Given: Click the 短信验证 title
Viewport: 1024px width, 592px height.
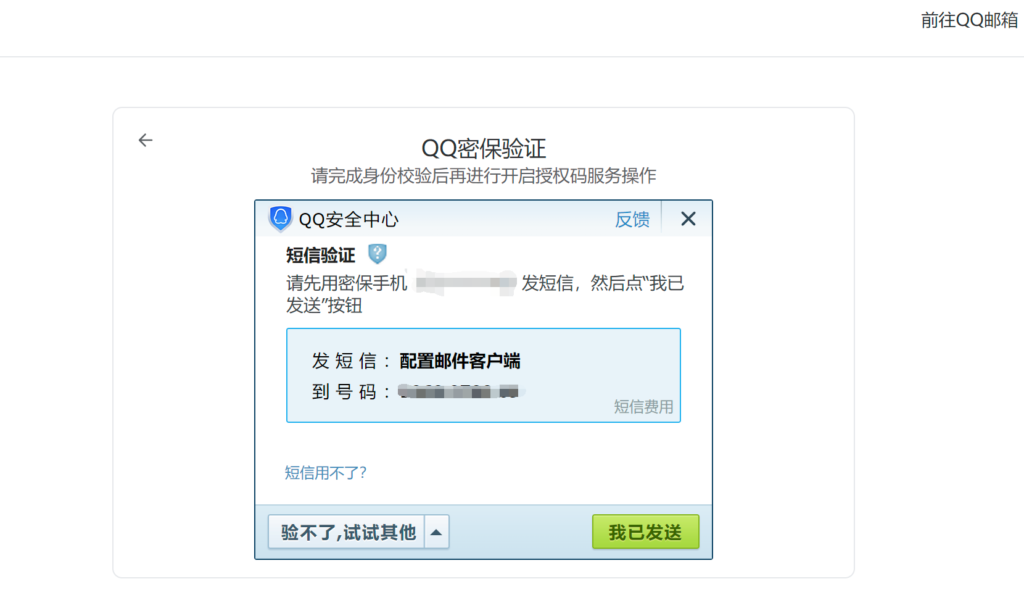Looking at the screenshot, I should tap(321, 255).
